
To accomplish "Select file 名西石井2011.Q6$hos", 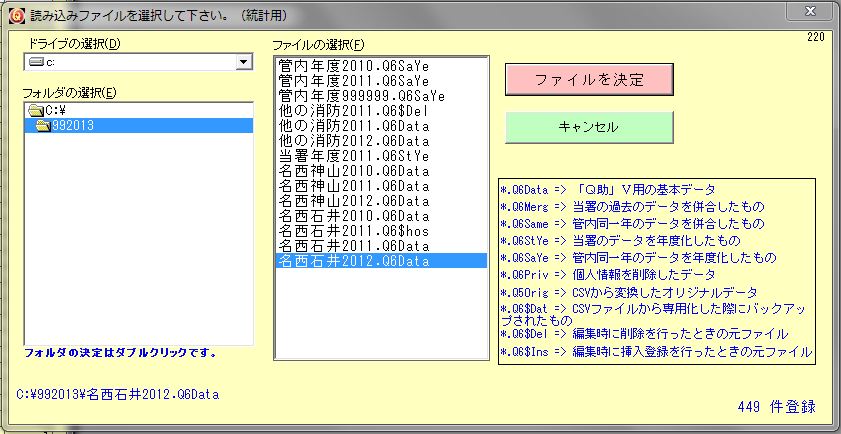I will (x=354, y=231).
